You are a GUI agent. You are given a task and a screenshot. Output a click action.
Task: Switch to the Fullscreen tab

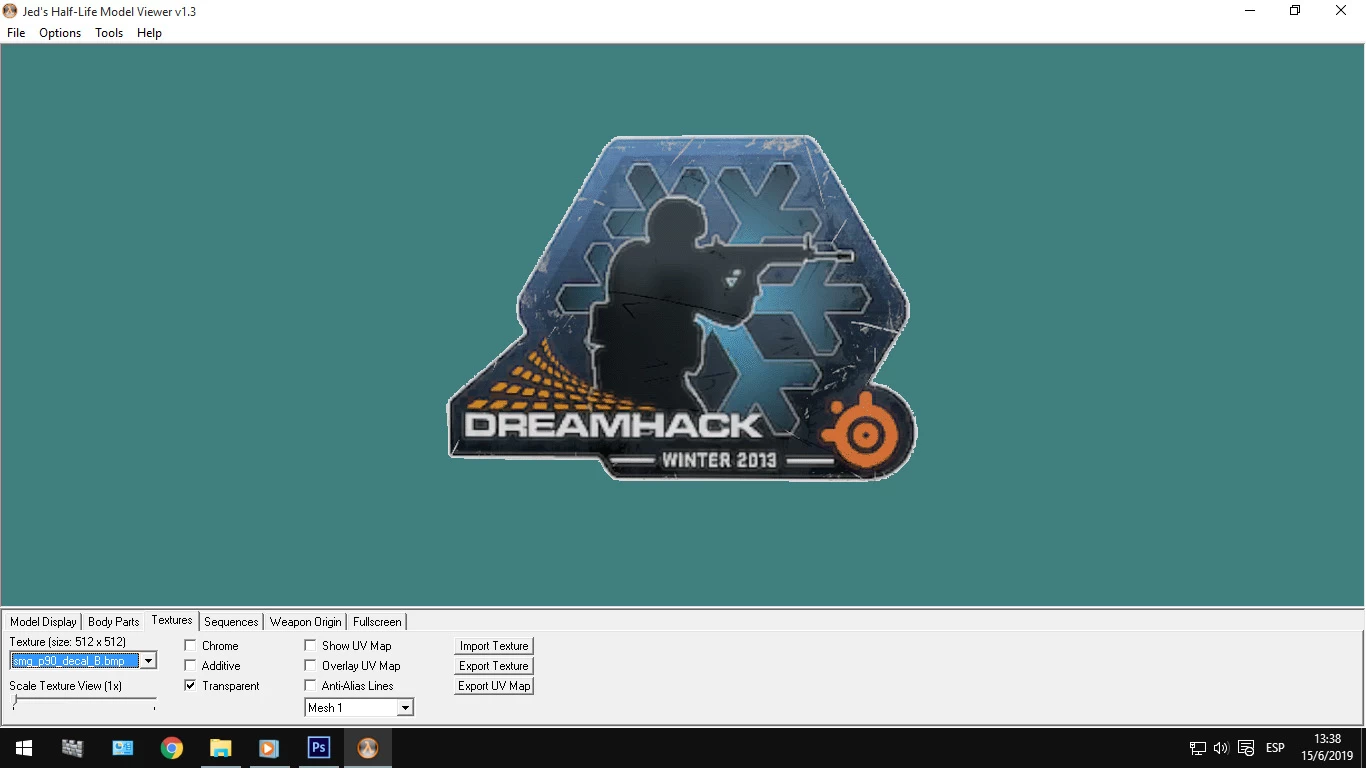tap(377, 622)
